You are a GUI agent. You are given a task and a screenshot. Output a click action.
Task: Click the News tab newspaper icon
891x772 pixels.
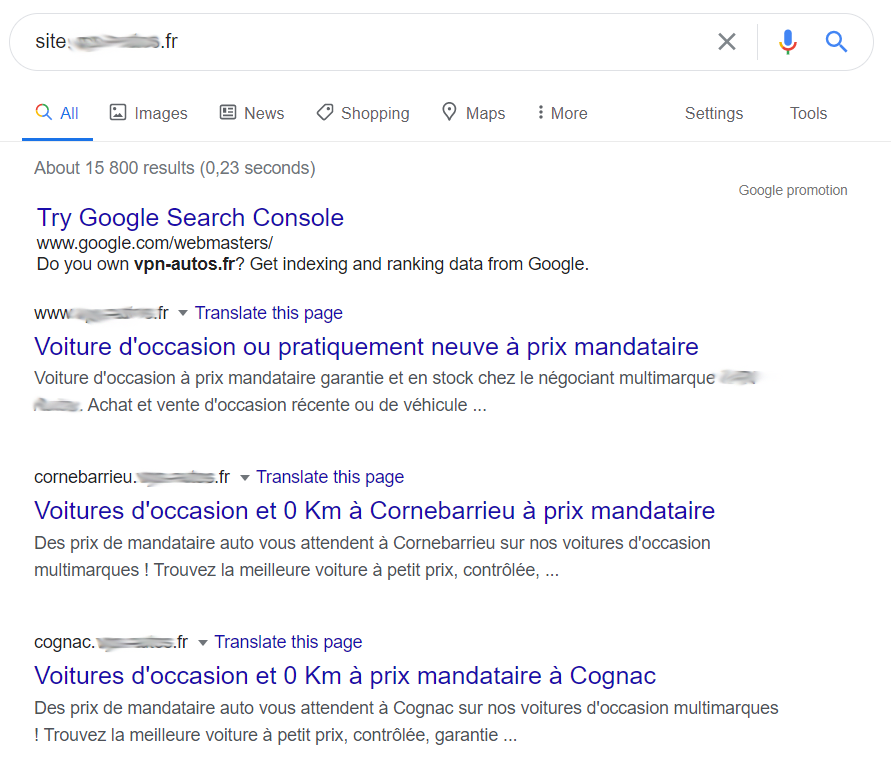(228, 112)
